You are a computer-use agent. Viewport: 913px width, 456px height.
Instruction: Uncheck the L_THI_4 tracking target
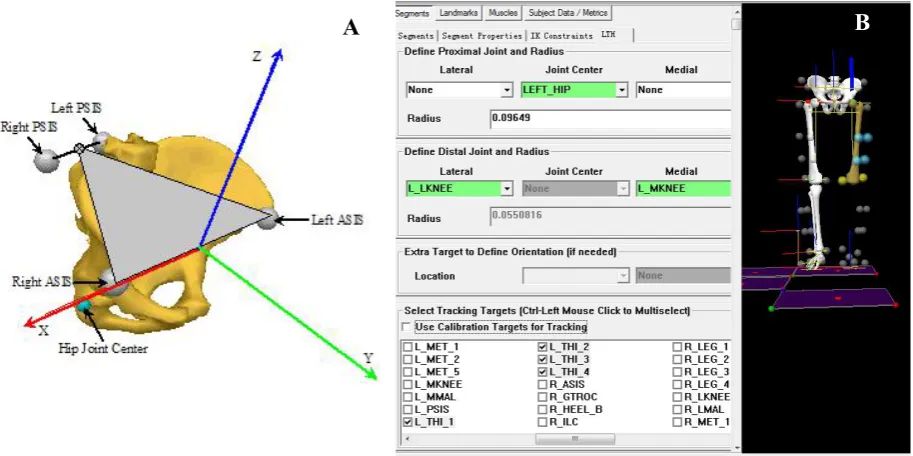click(x=543, y=372)
